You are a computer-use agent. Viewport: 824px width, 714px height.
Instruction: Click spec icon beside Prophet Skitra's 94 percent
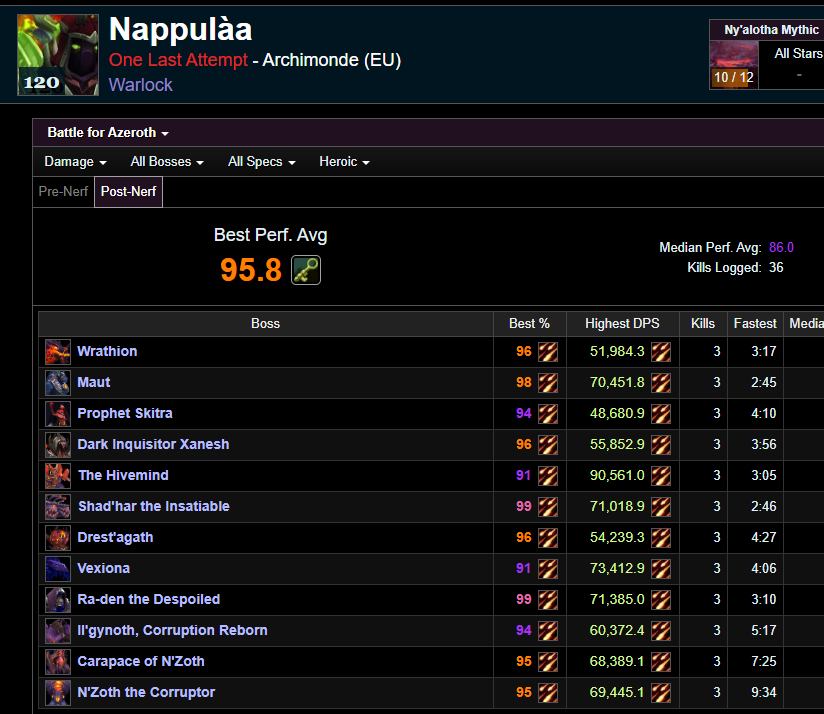click(x=548, y=413)
